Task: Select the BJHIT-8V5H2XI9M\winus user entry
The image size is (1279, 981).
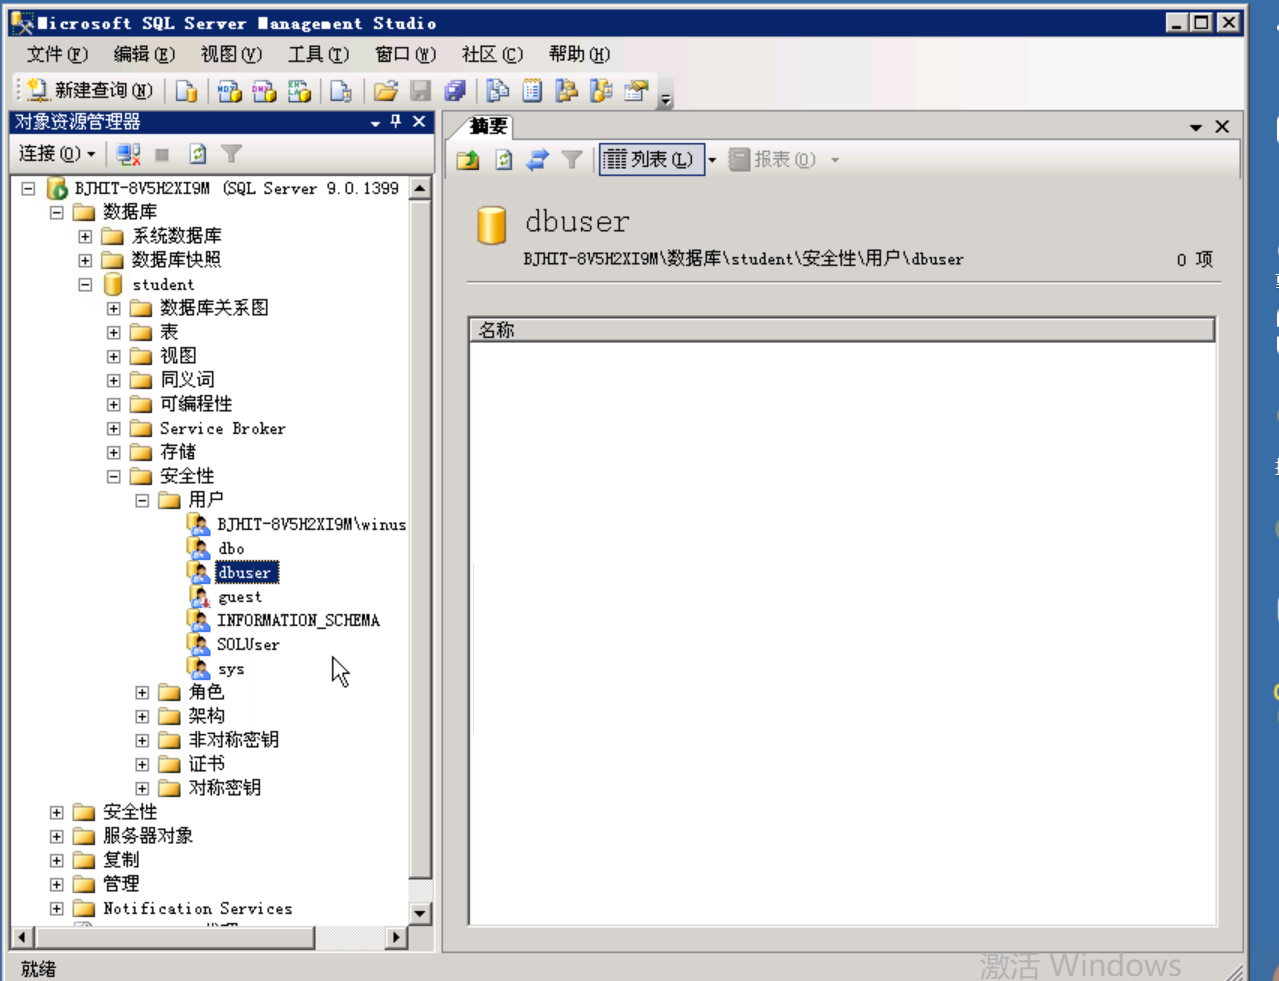Action: 311,525
